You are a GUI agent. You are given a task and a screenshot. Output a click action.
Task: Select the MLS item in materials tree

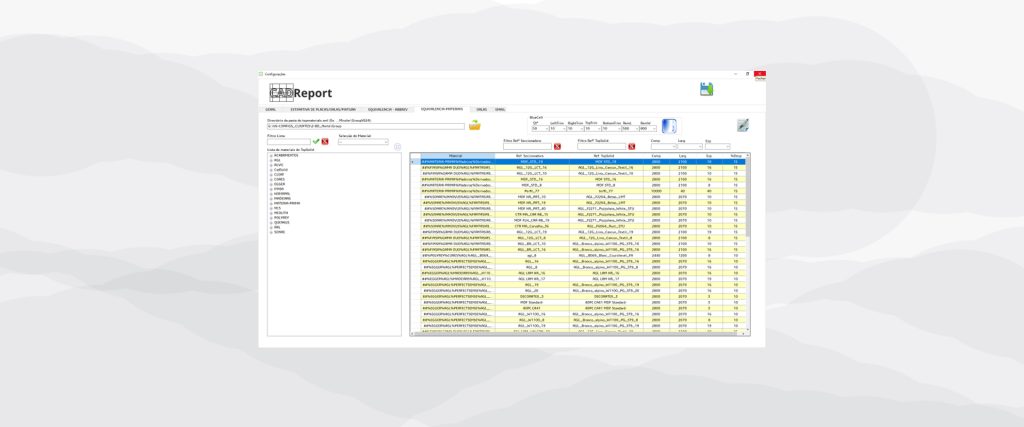(x=278, y=208)
